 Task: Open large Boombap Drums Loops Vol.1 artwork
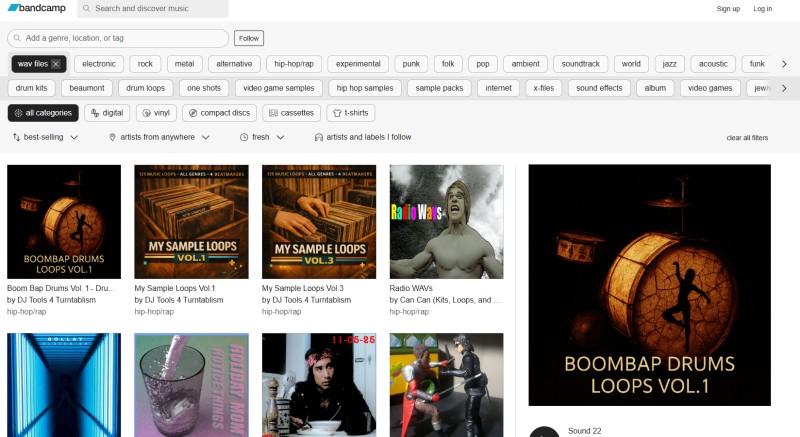click(x=649, y=285)
